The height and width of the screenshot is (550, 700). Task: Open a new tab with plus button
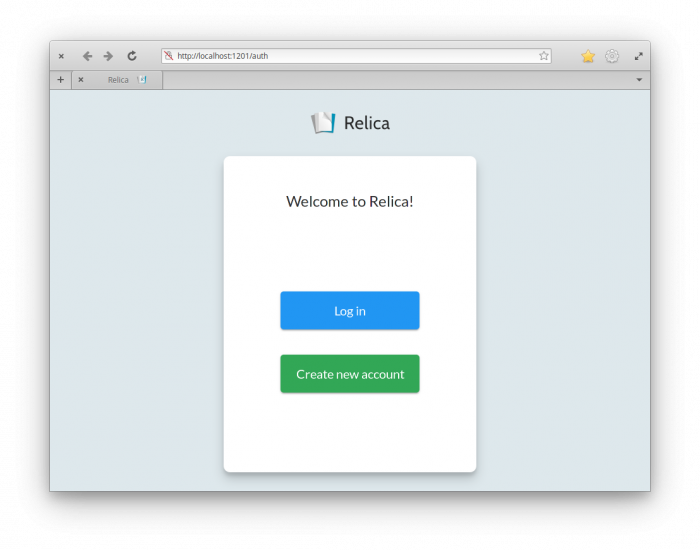(60, 80)
